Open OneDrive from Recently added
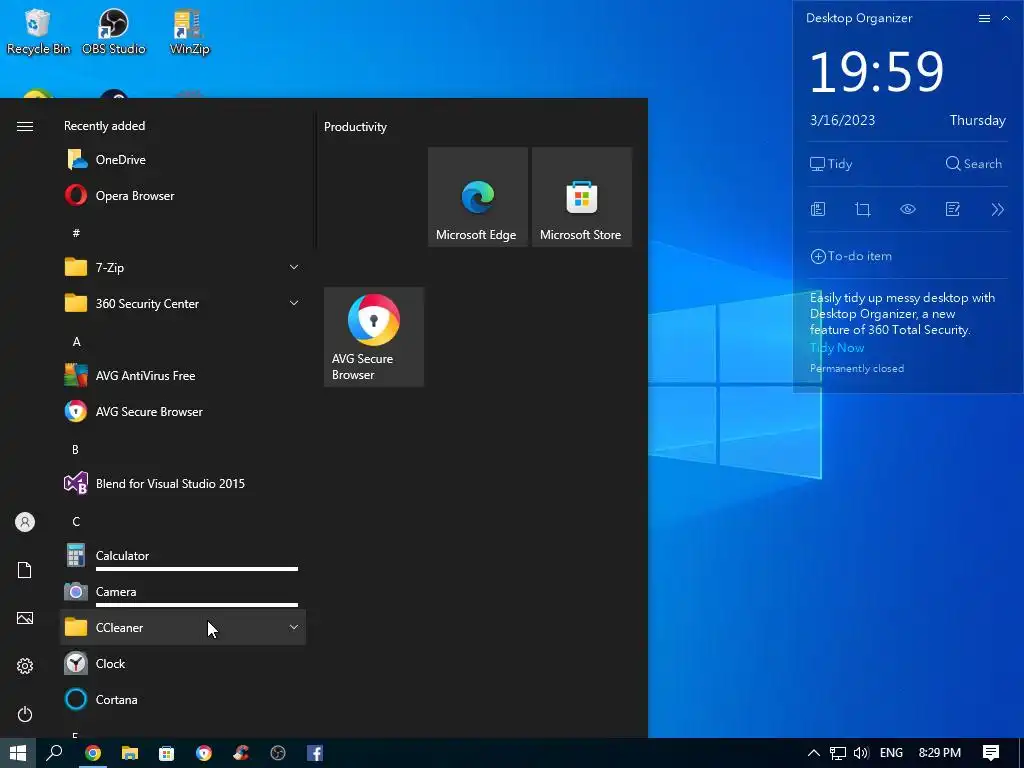Screen dimensions: 1024x768 183,159
